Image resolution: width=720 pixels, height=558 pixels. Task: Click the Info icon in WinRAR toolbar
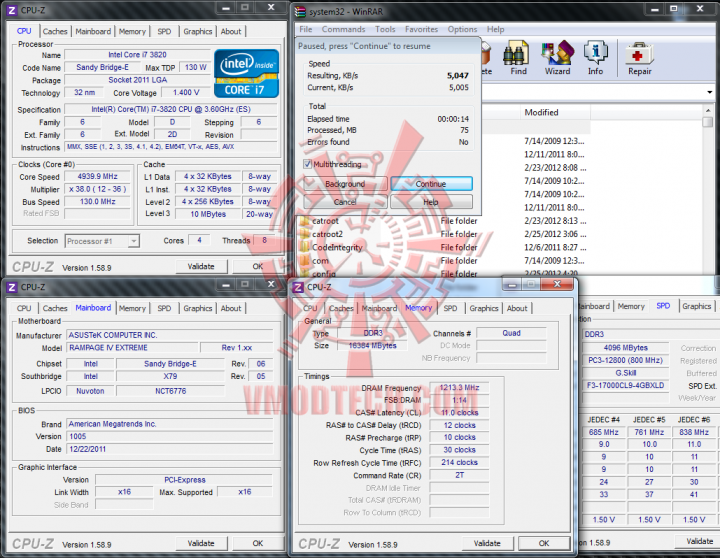[x=596, y=52]
